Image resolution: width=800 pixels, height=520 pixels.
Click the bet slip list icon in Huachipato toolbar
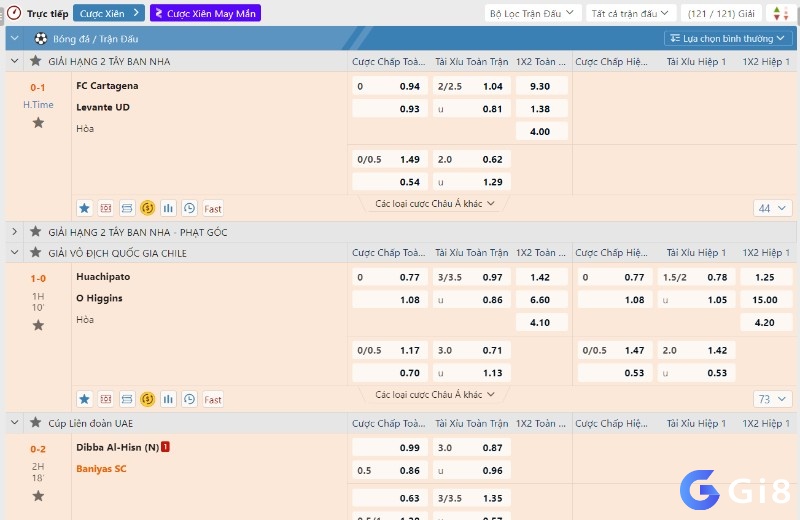click(x=127, y=399)
